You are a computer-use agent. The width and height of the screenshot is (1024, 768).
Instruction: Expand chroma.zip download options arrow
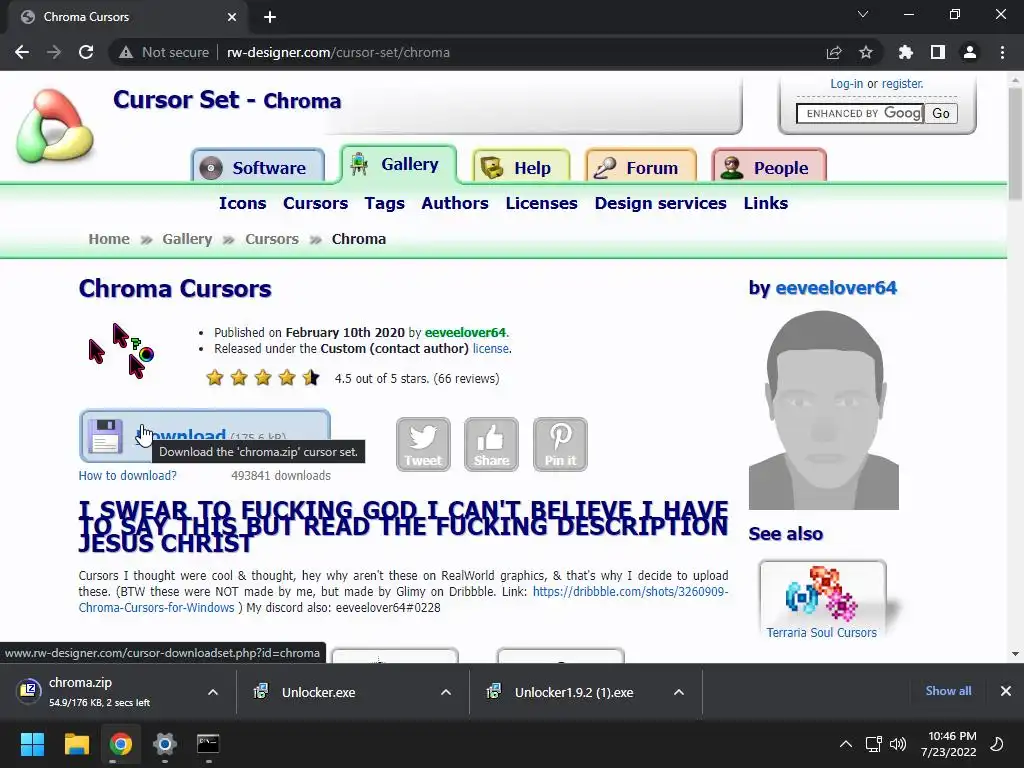[213, 692]
